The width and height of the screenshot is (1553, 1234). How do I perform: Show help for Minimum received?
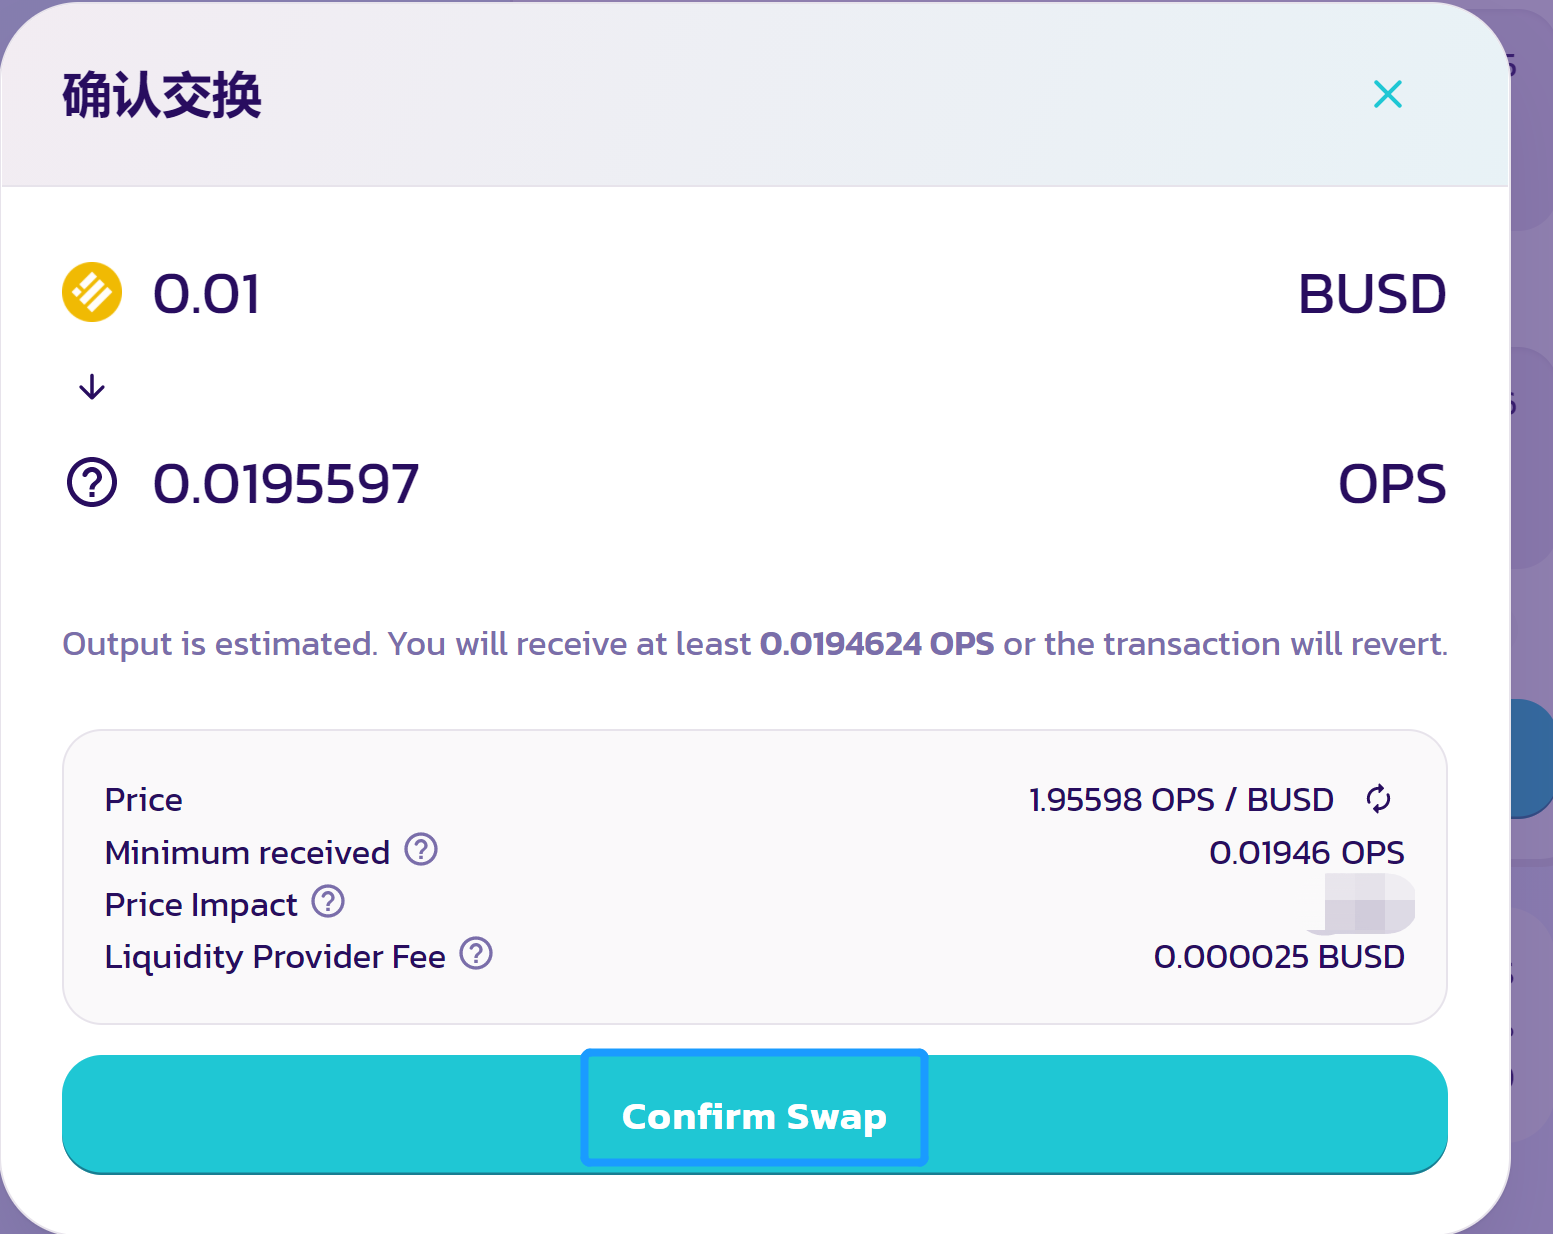(421, 850)
